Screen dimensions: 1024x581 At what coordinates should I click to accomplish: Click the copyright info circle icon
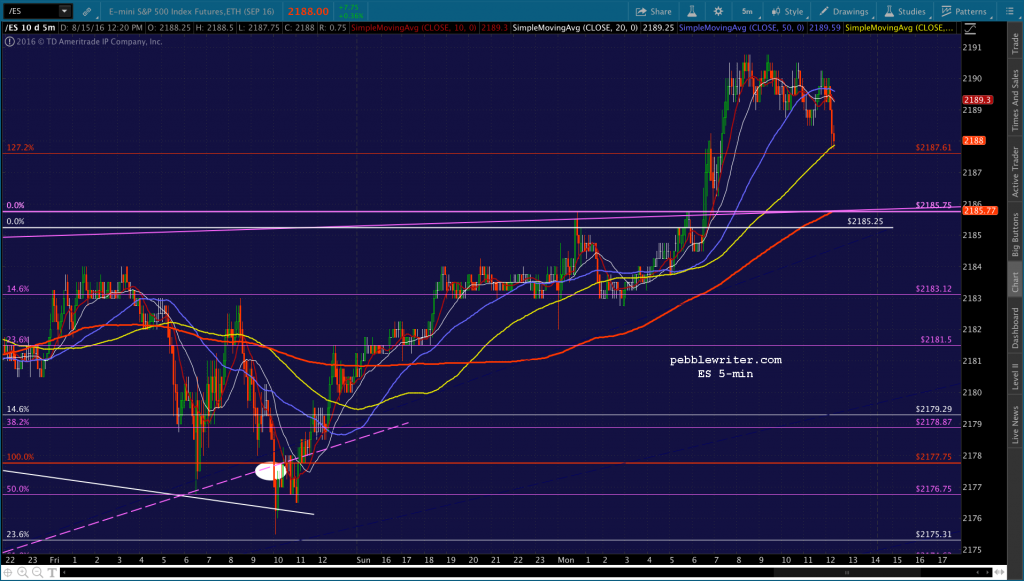point(10,41)
